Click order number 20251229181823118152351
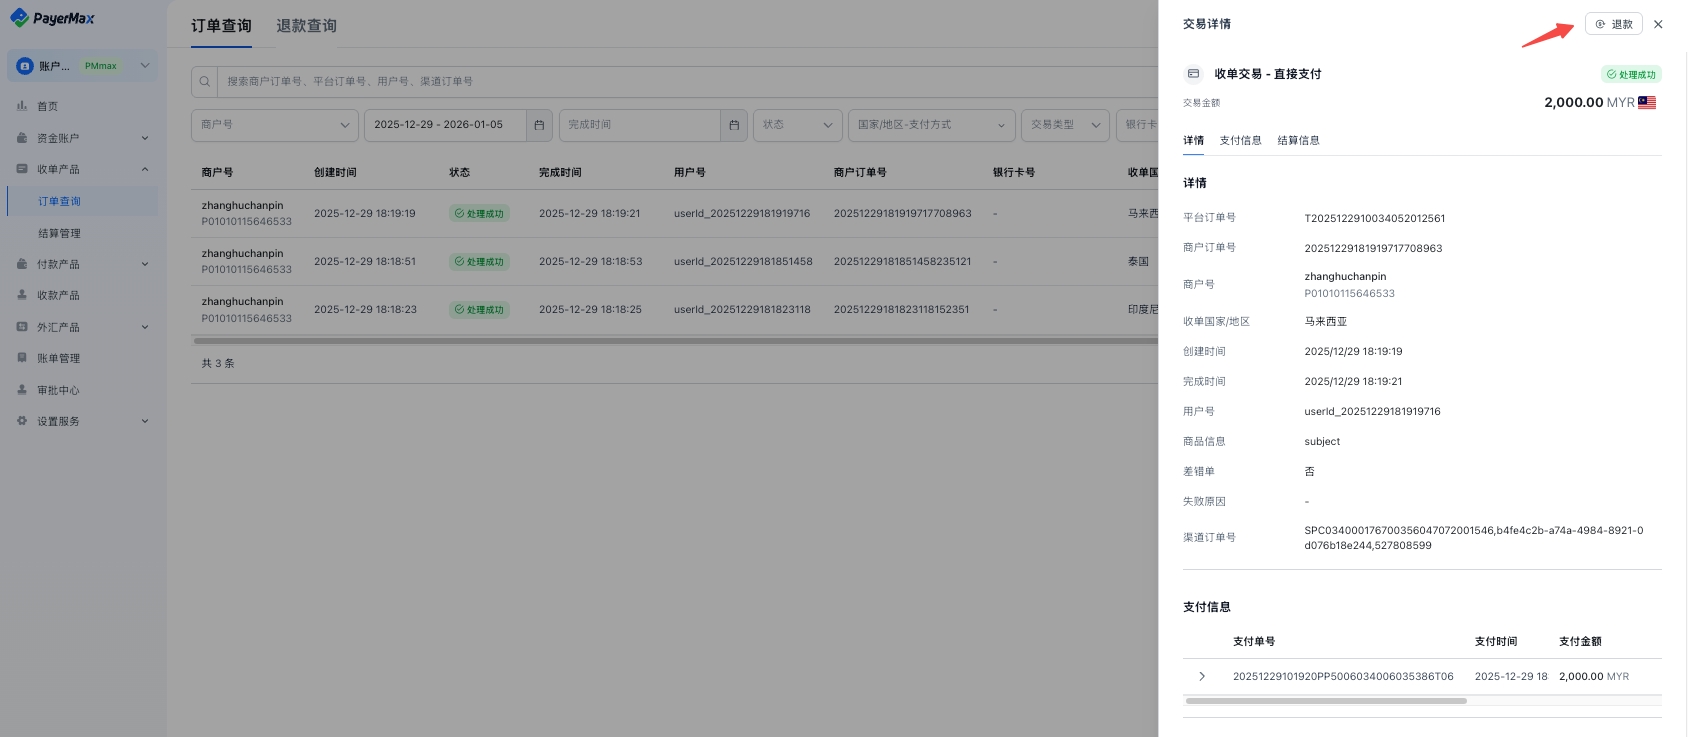The height and width of the screenshot is (737, 1688). (x=902, y=309)
